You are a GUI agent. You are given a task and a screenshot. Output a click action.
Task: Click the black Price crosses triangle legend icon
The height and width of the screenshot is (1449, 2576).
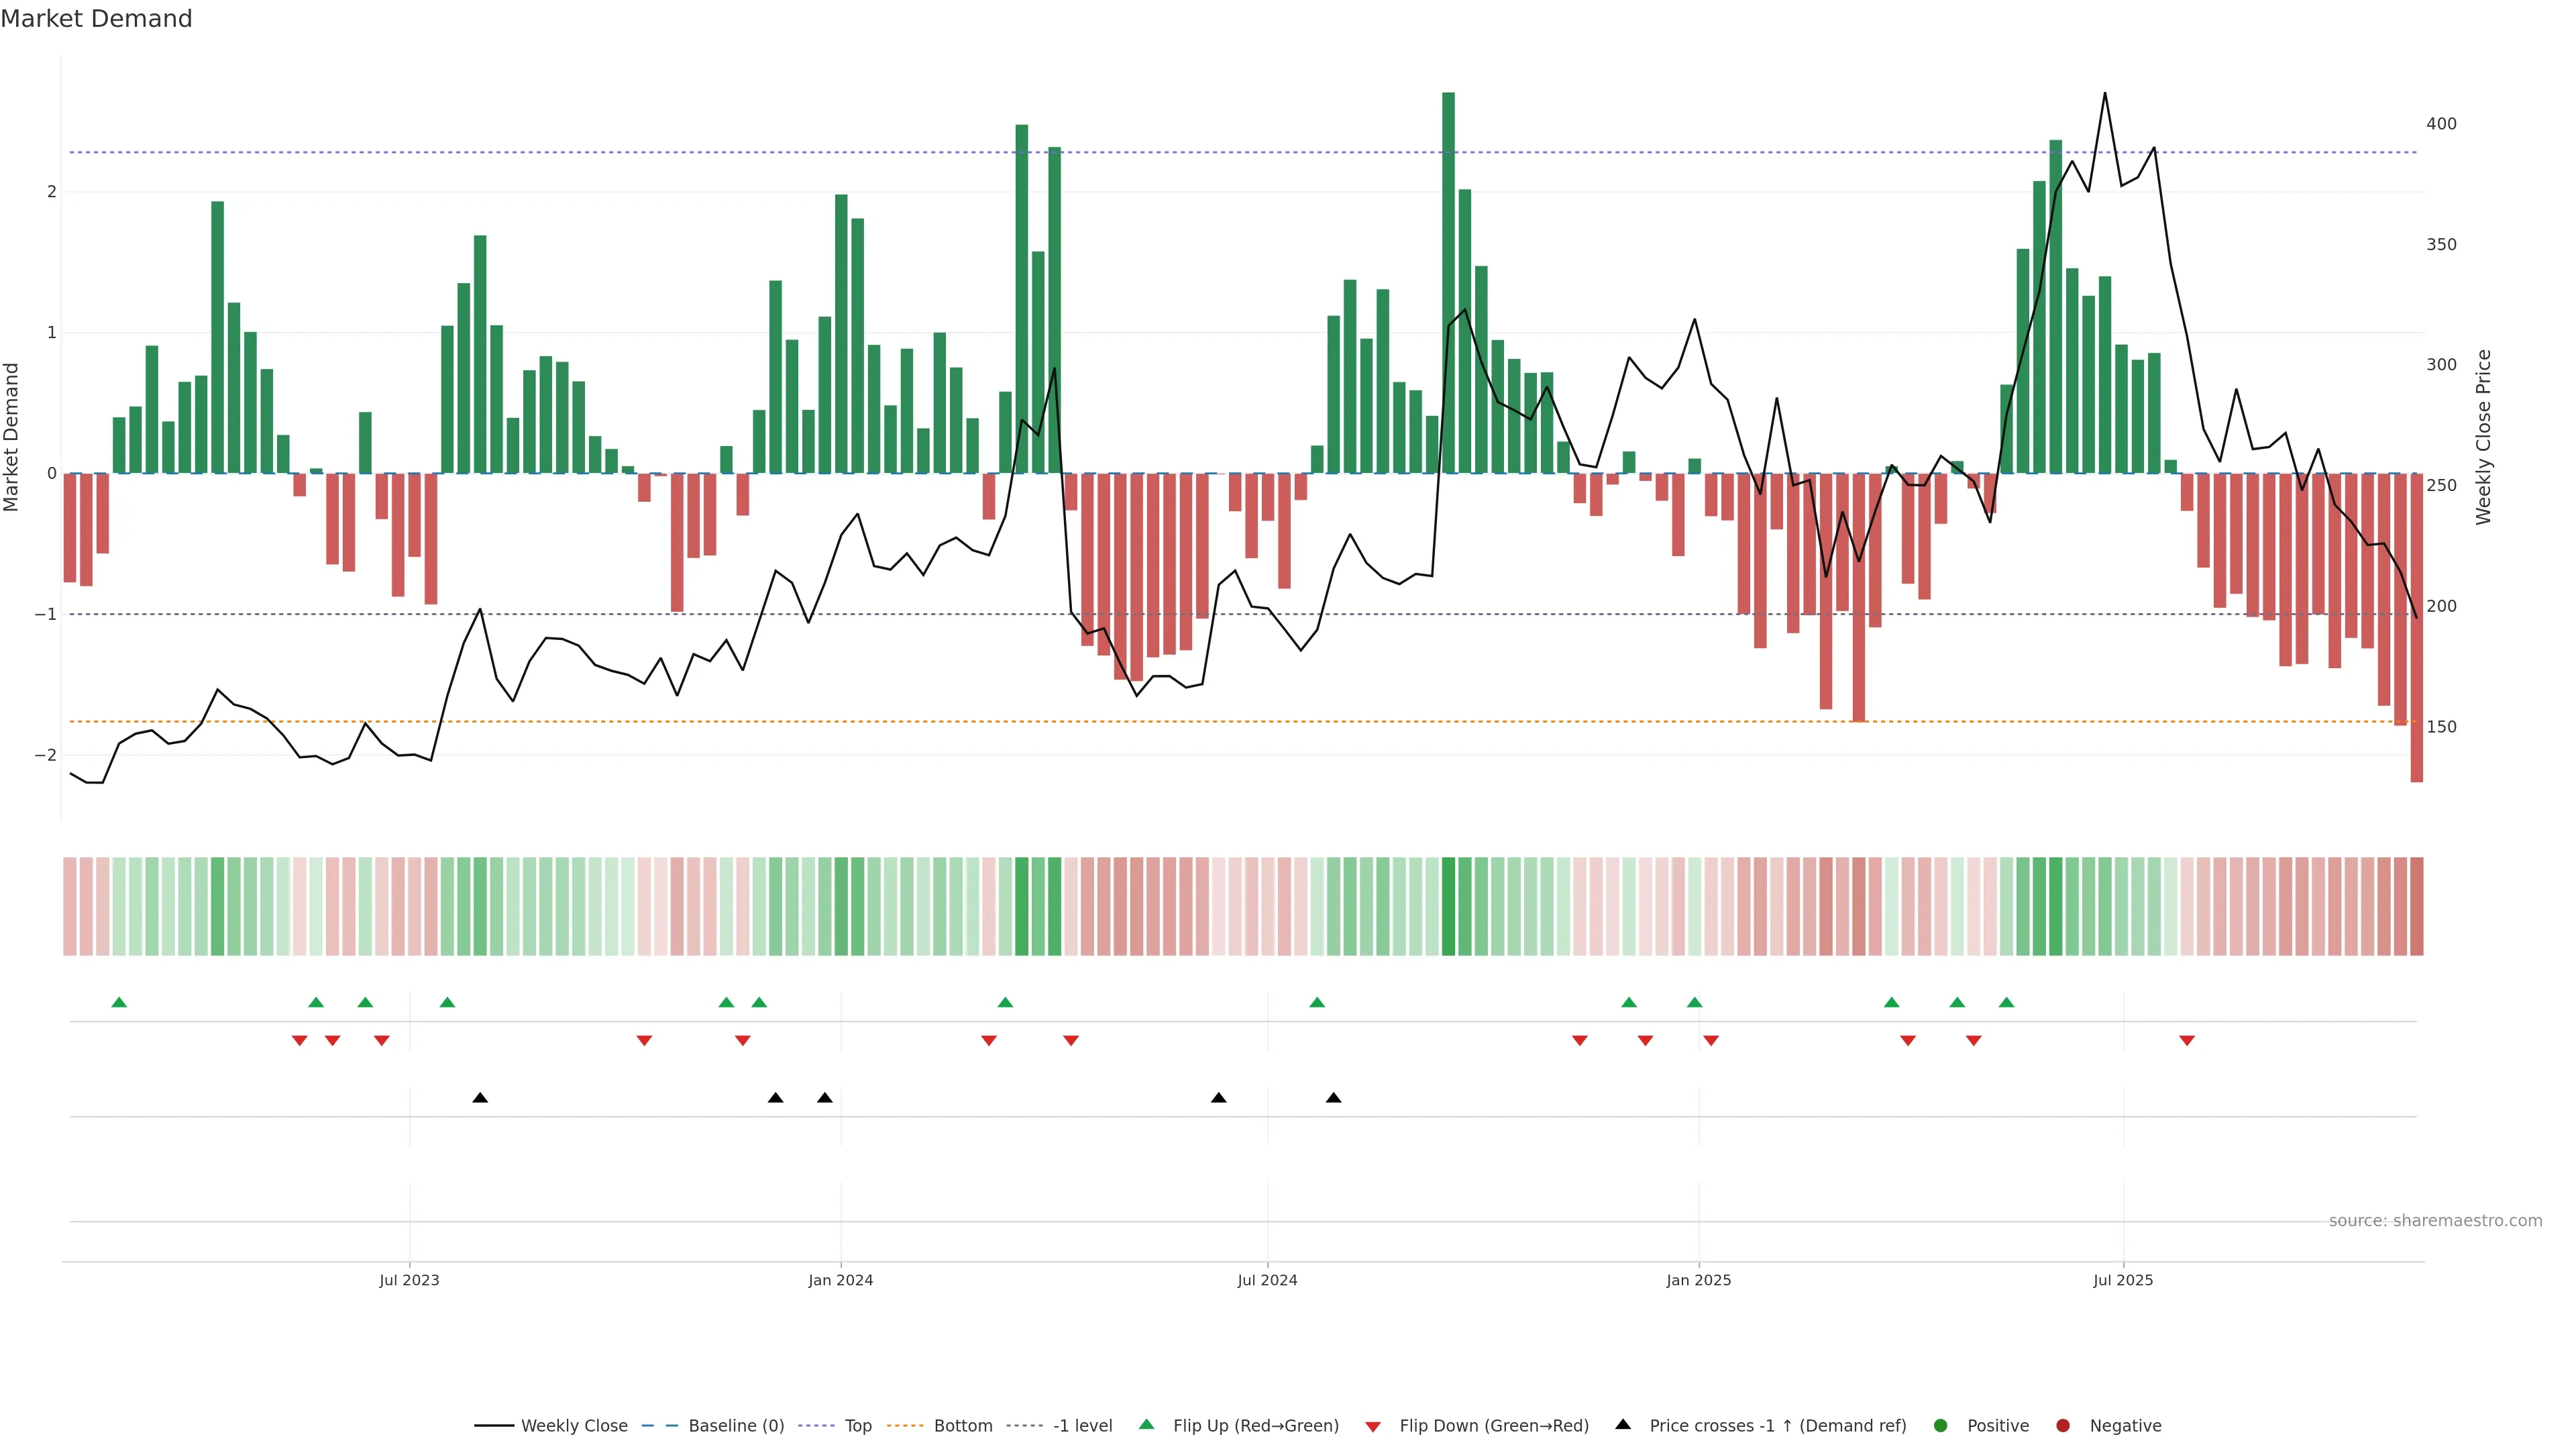(1623, 1424)
